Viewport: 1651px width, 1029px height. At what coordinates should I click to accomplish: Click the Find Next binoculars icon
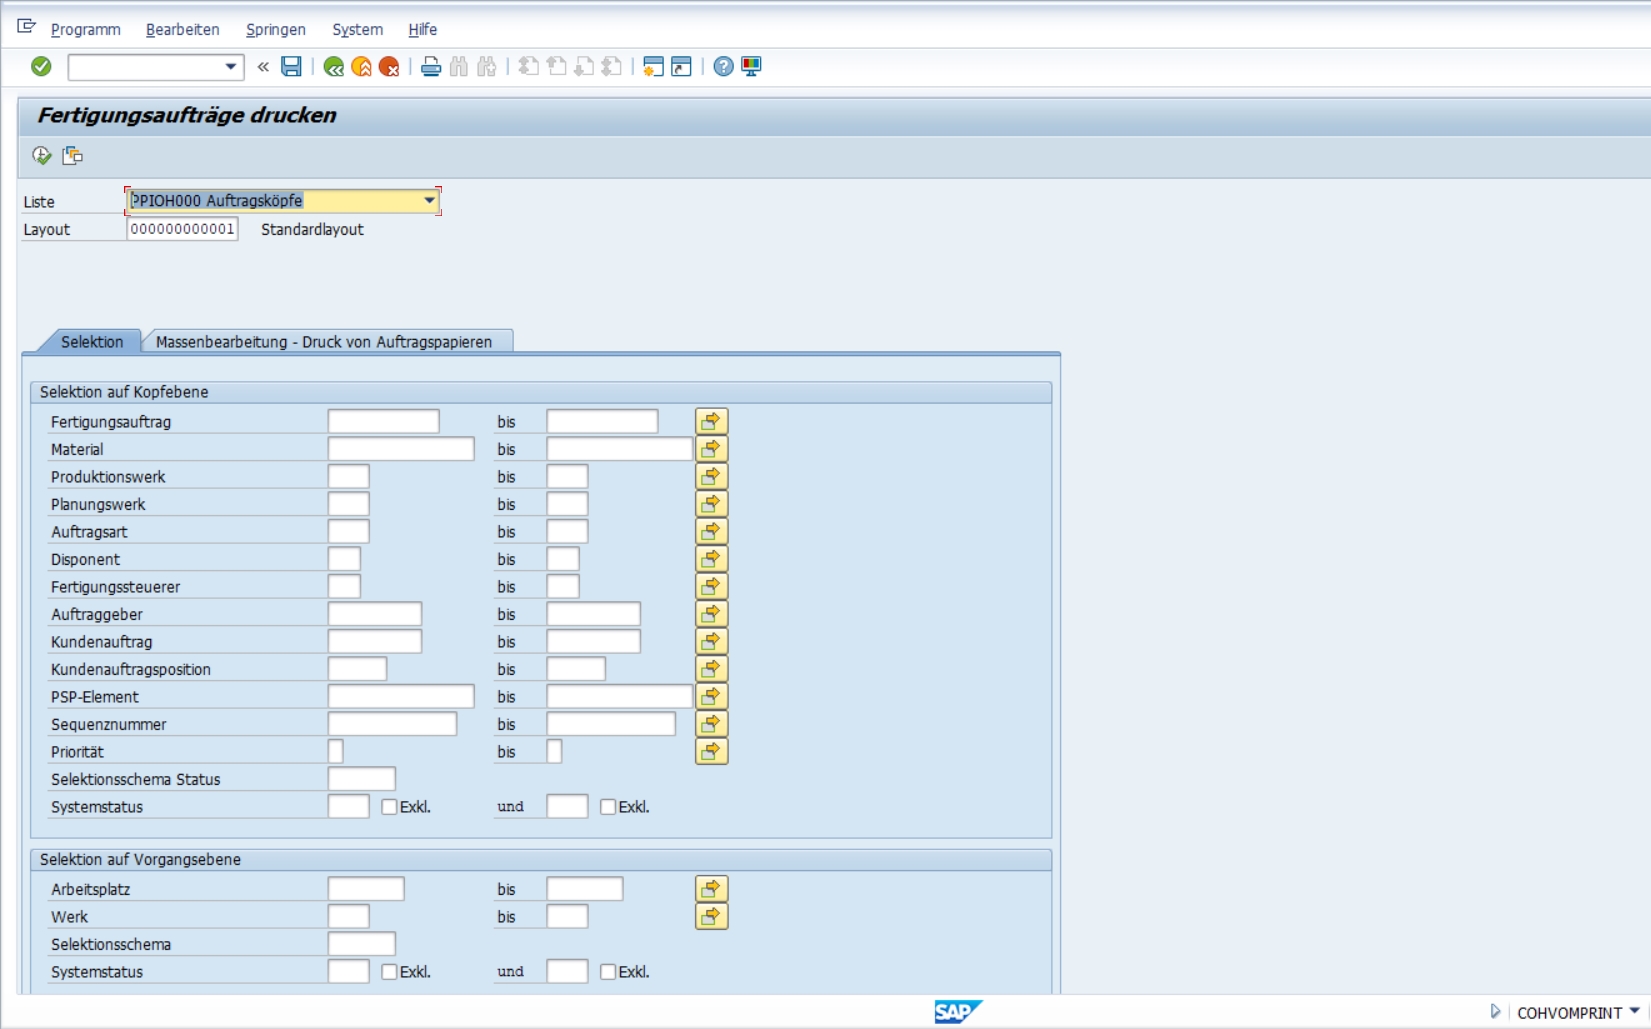tap(487, 66)
